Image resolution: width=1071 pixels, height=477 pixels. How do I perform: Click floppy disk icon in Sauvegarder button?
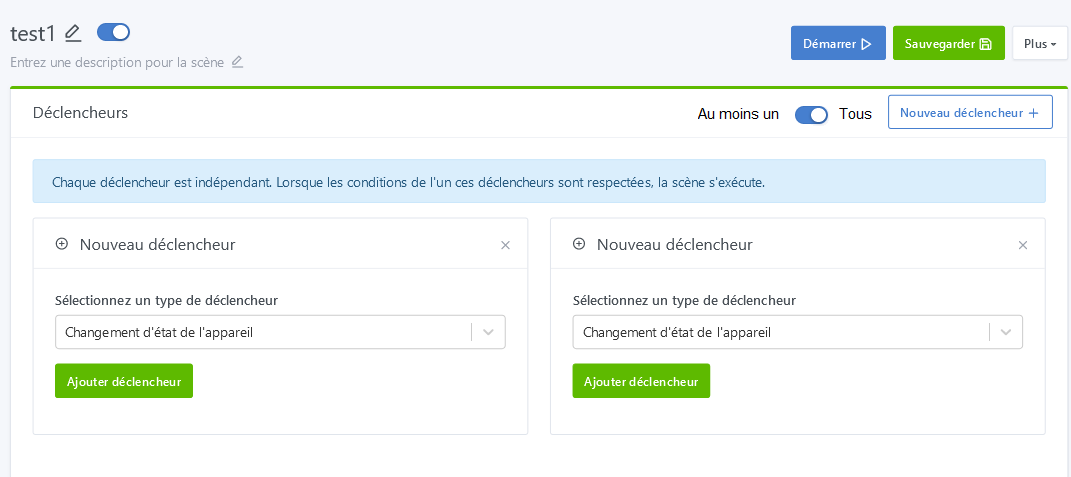click(986, 44)
